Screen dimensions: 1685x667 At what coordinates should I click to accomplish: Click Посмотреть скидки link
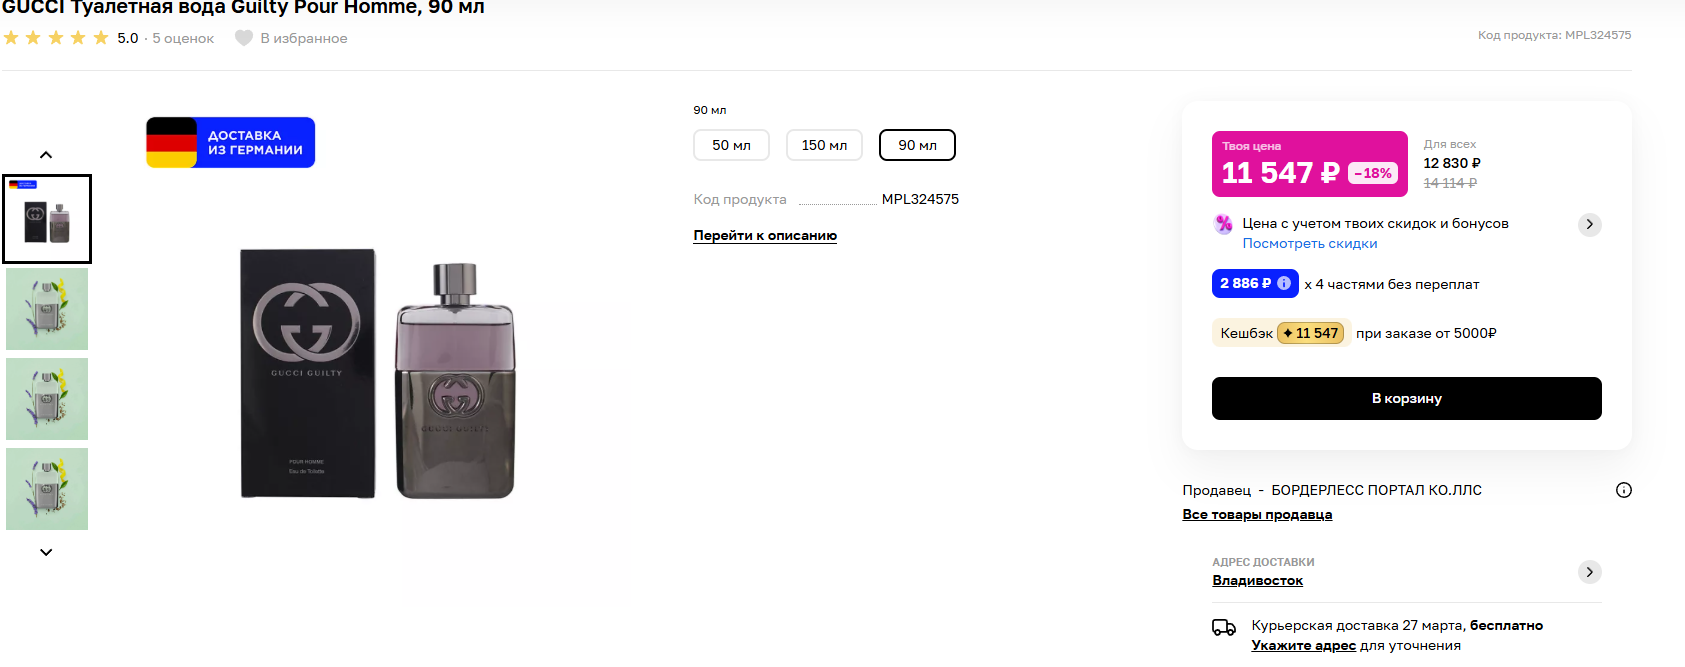coord(1310,243)
